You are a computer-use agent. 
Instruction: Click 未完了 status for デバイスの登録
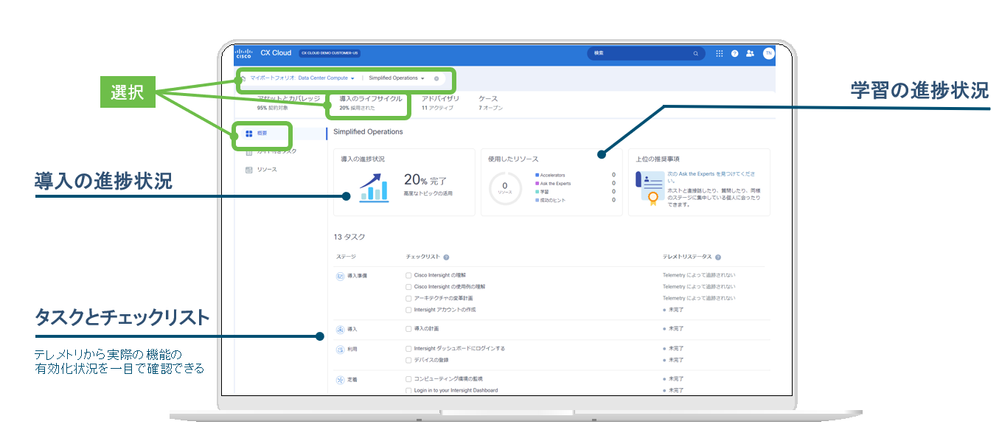coord(673,360)
